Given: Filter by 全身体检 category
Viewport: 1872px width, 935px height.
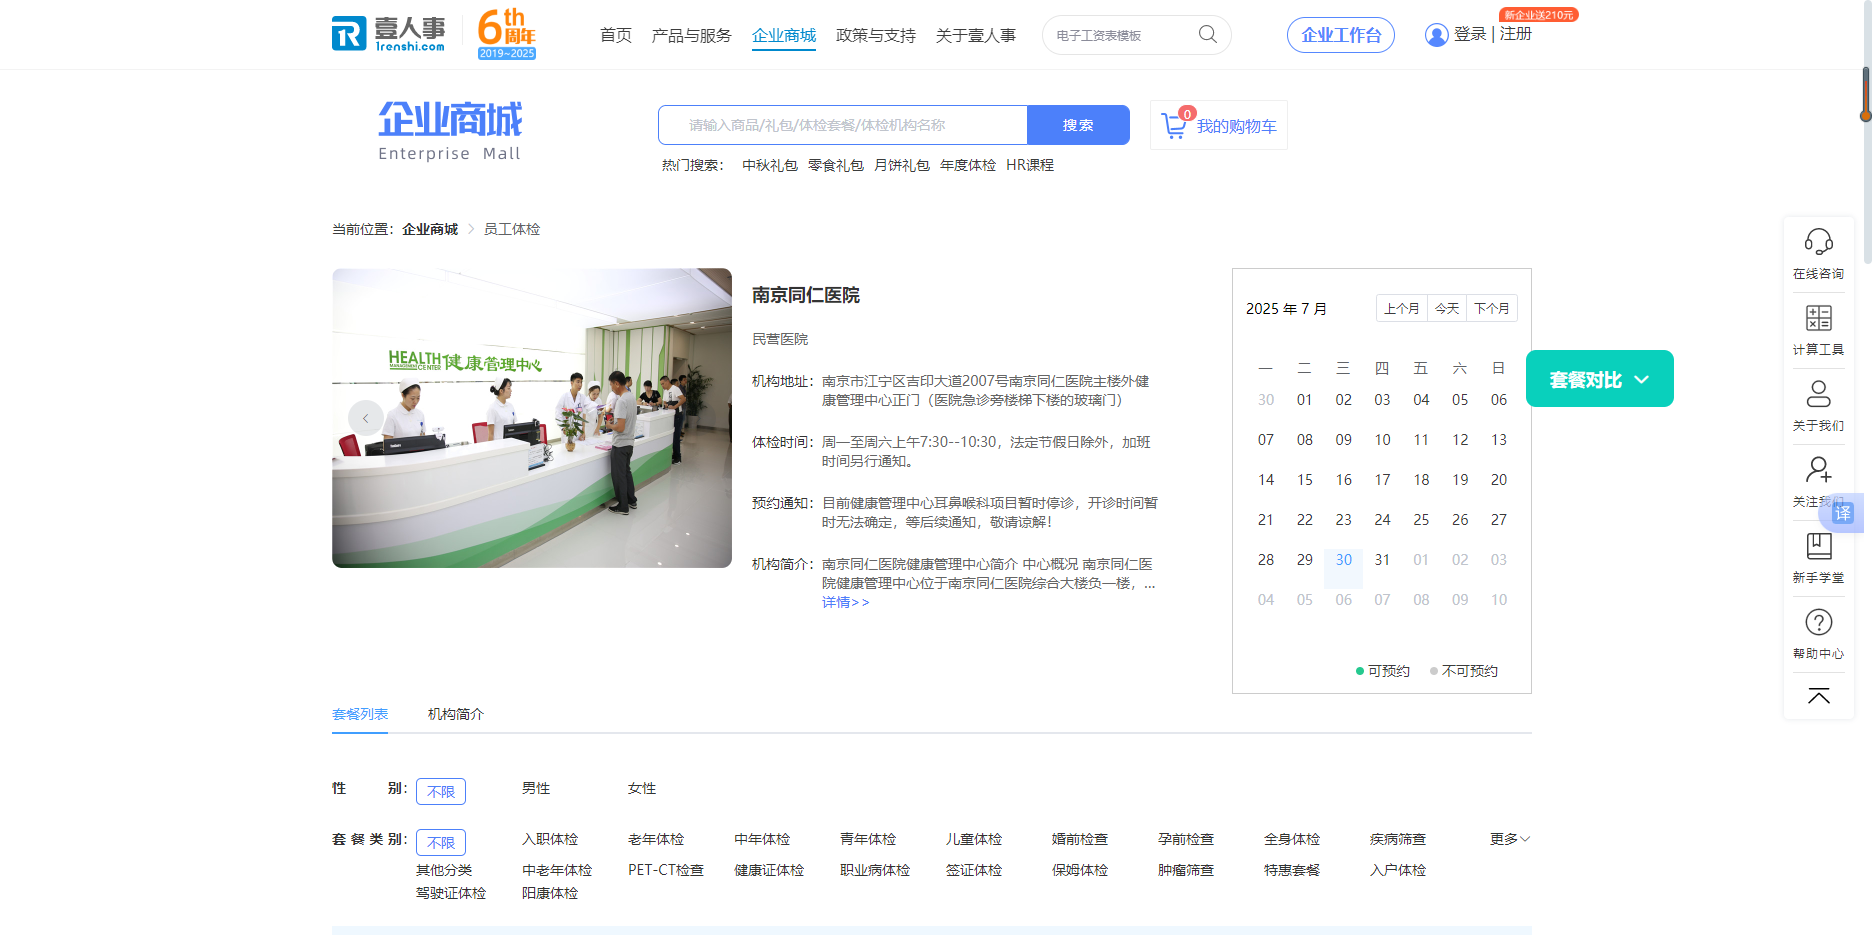Looking at the screenshot, I should pyautogui.click(x=1292, y=839).
